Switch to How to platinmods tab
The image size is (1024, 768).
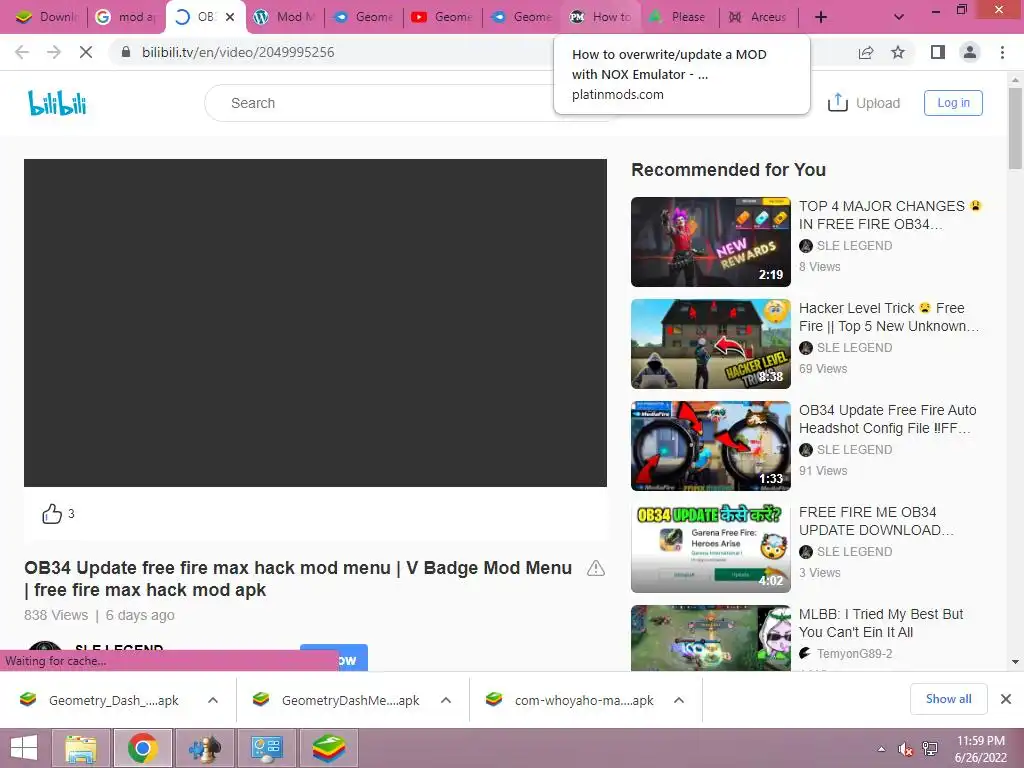pyautogui.click(x=601, y=17)
